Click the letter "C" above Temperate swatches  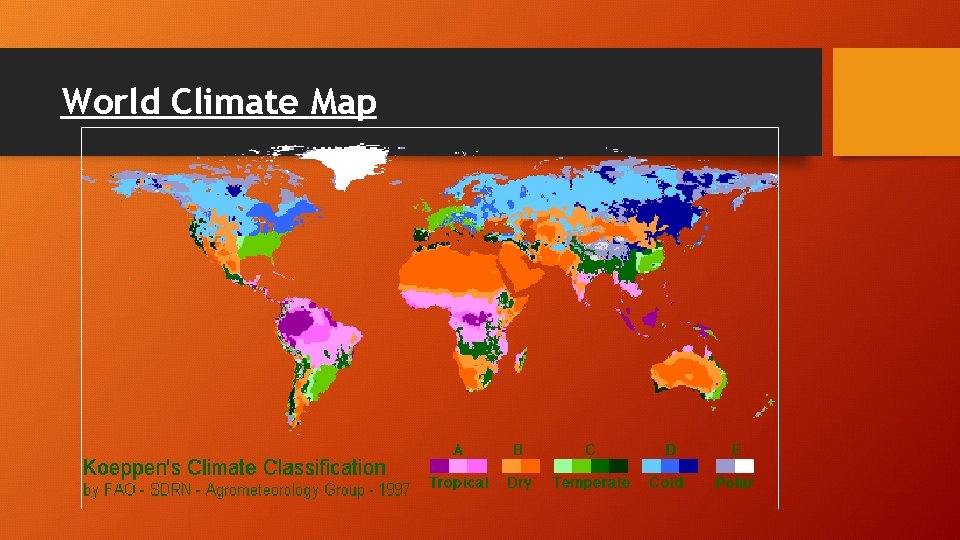tap(590, 450)
